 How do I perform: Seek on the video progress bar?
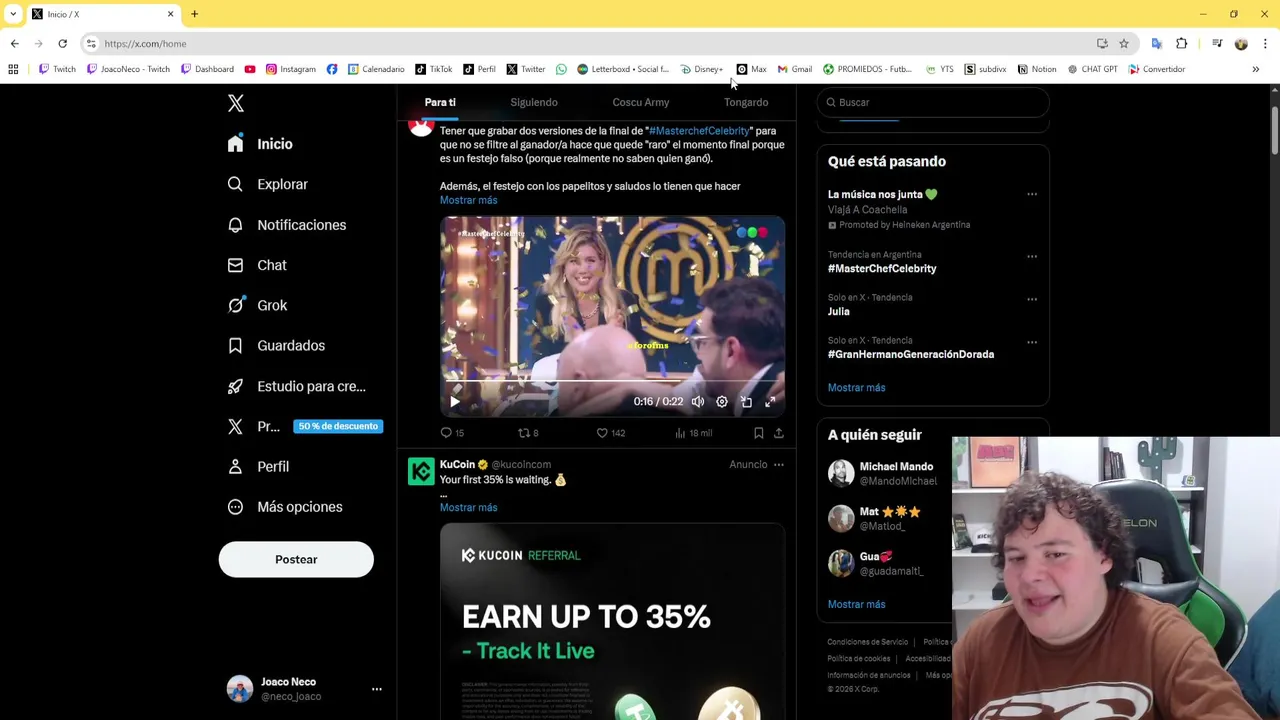(x=612, y=383)
